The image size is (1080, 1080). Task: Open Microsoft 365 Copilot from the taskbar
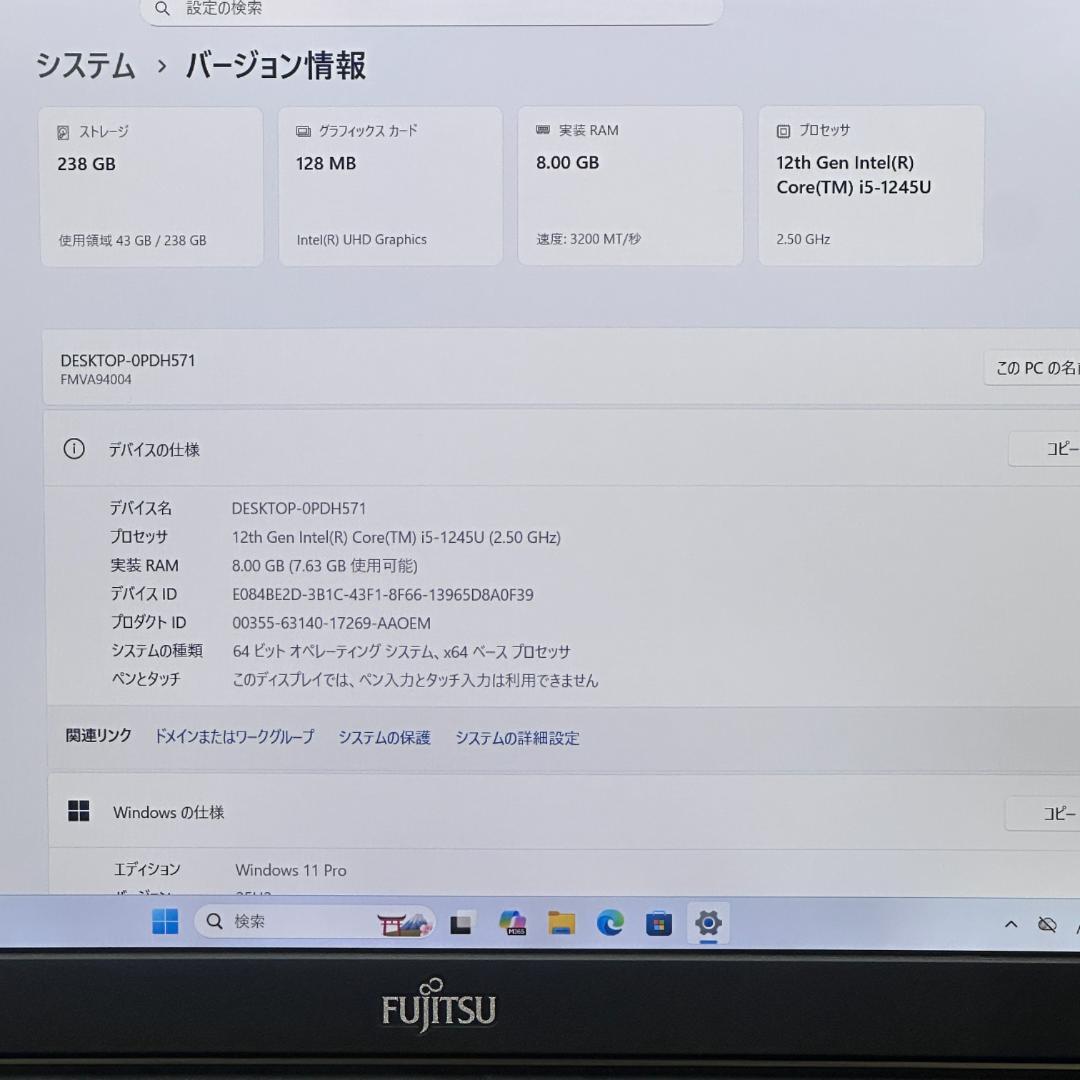pos(512,922)
